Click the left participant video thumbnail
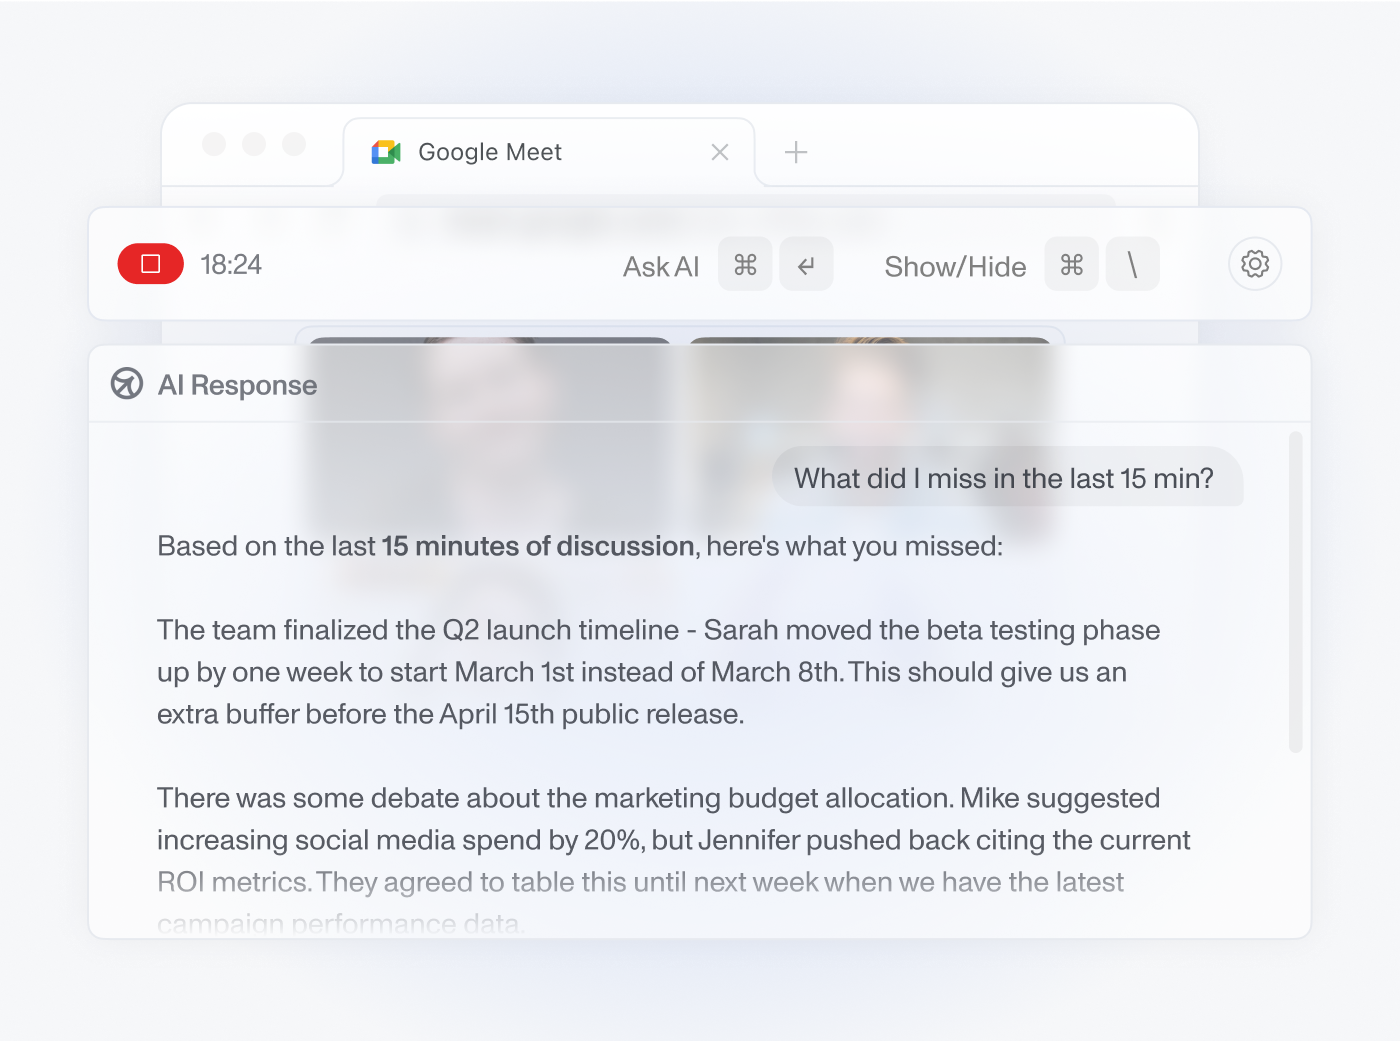The height and width of the screenshot is (1041, 1400). click(x=490, y=400)
